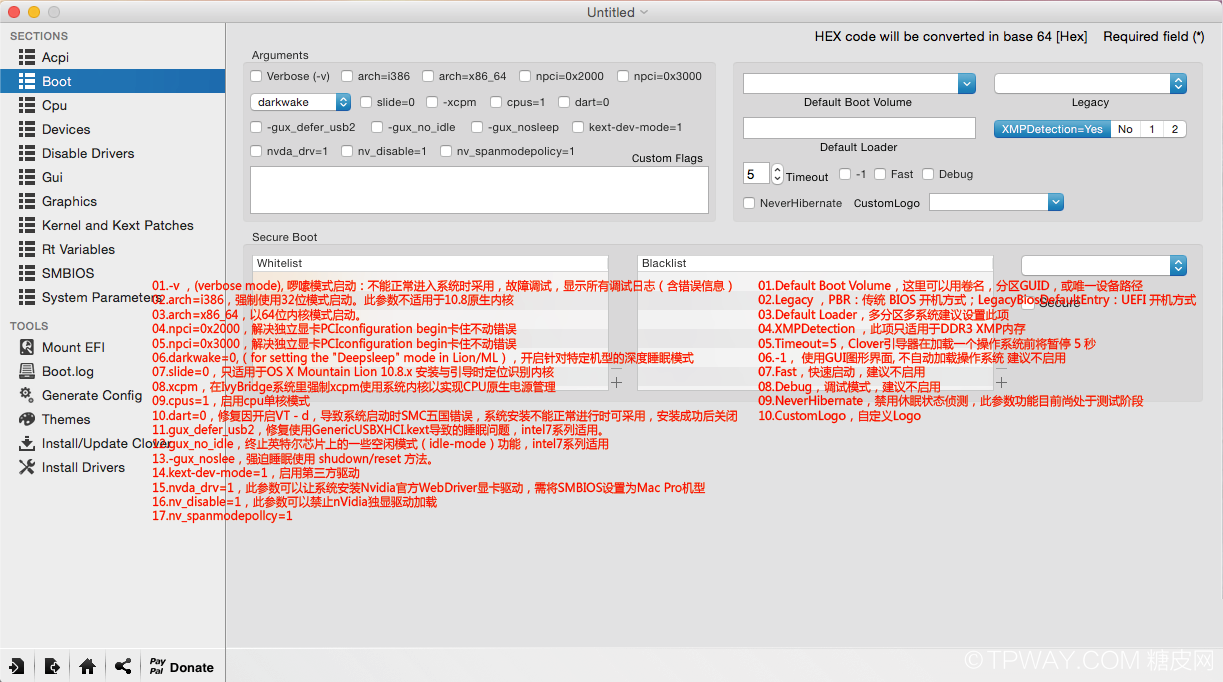
Task: Open the Disable Drivers section
Action: click(x=112, y=153)
